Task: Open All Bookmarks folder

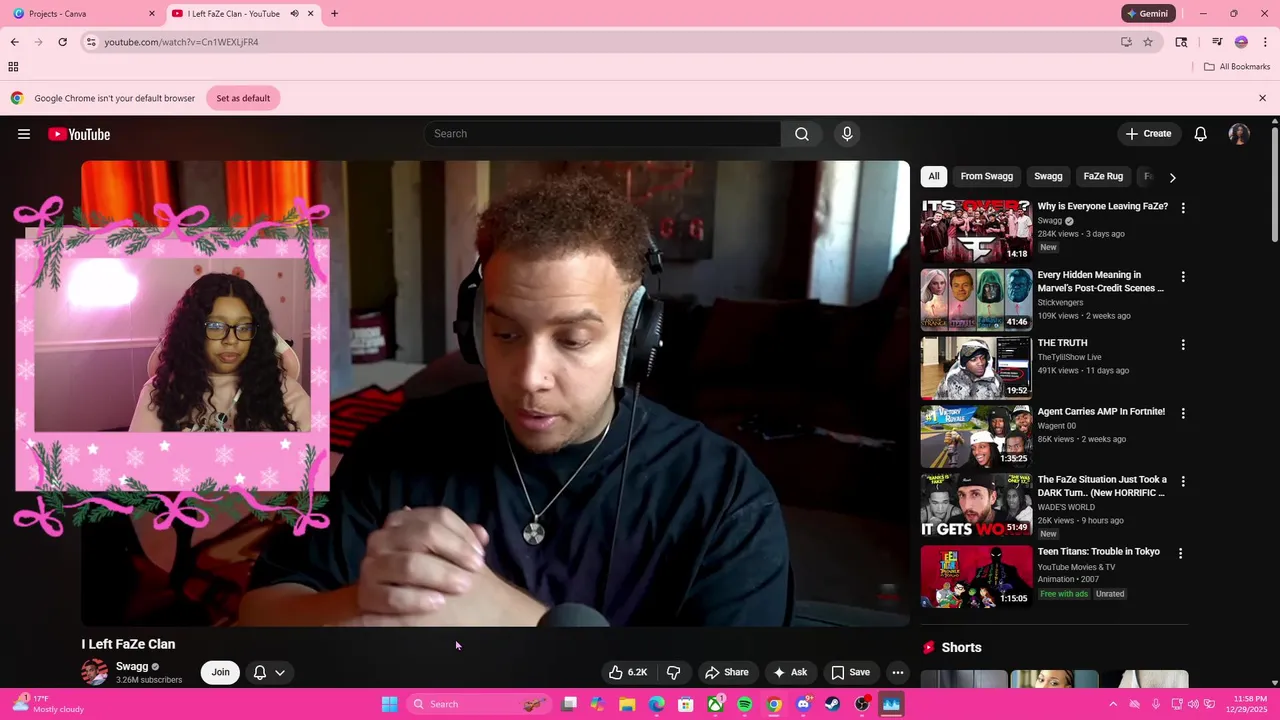Action: [1236, 67]
